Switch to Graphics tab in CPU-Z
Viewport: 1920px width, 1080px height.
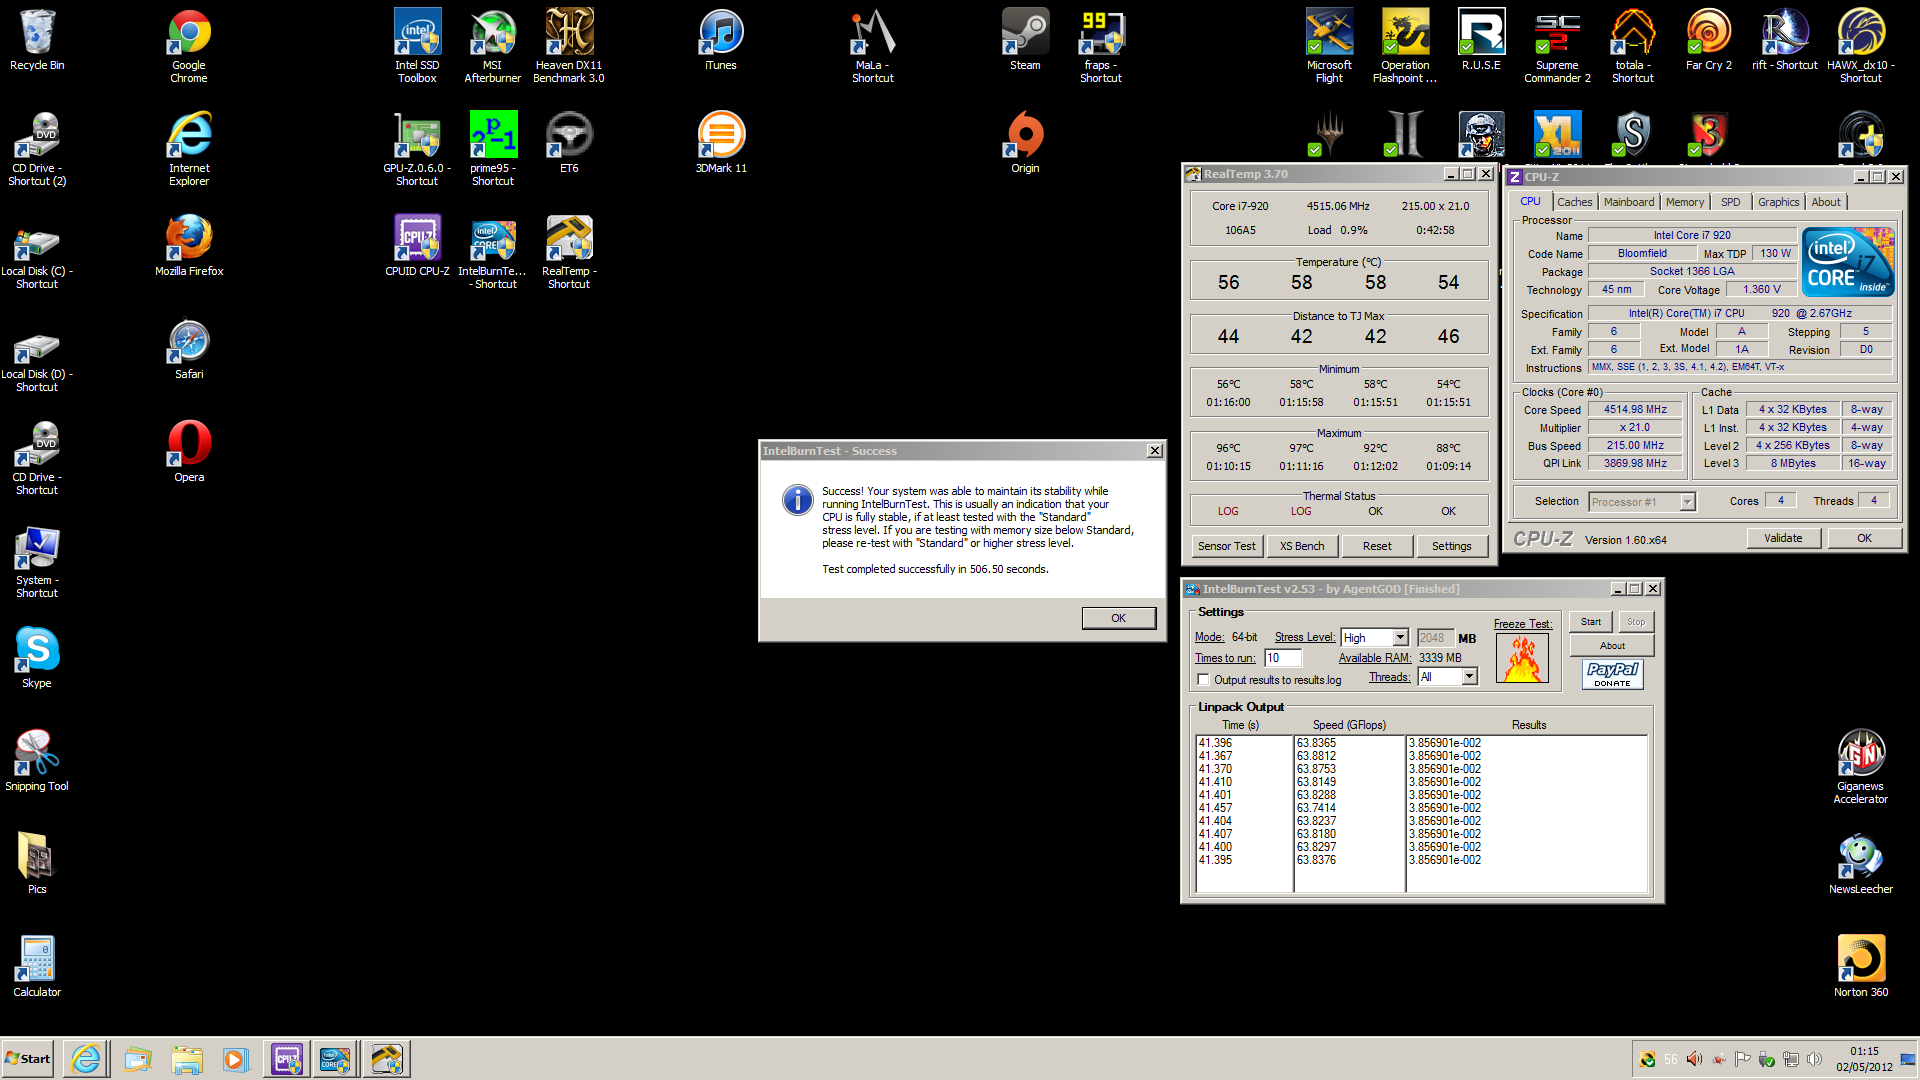click(x=1778, y=202)
